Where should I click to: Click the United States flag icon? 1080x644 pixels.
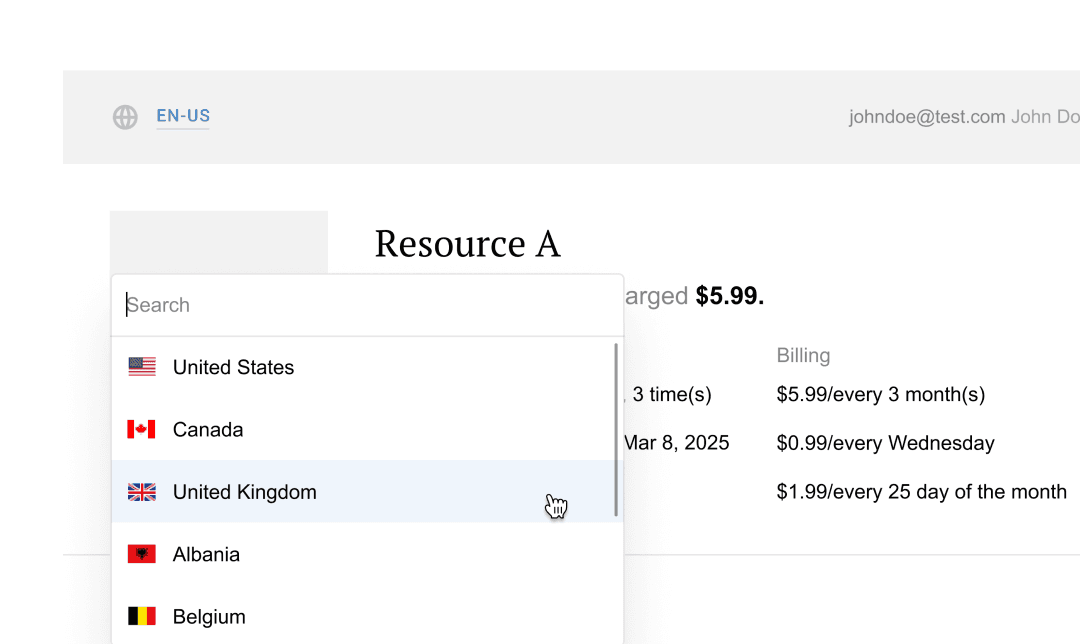click(142, 367)
